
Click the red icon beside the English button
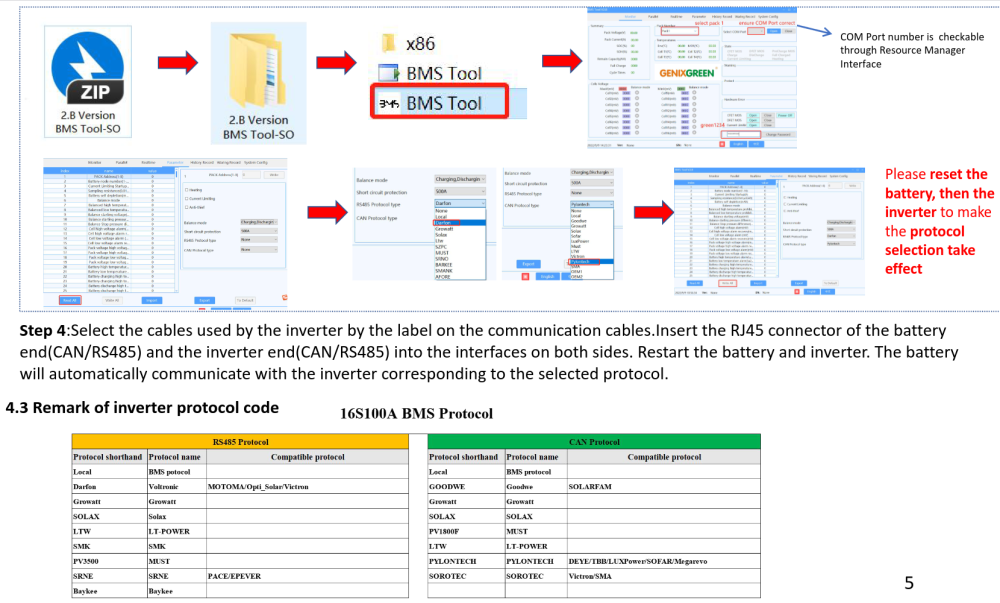point(722,145)
